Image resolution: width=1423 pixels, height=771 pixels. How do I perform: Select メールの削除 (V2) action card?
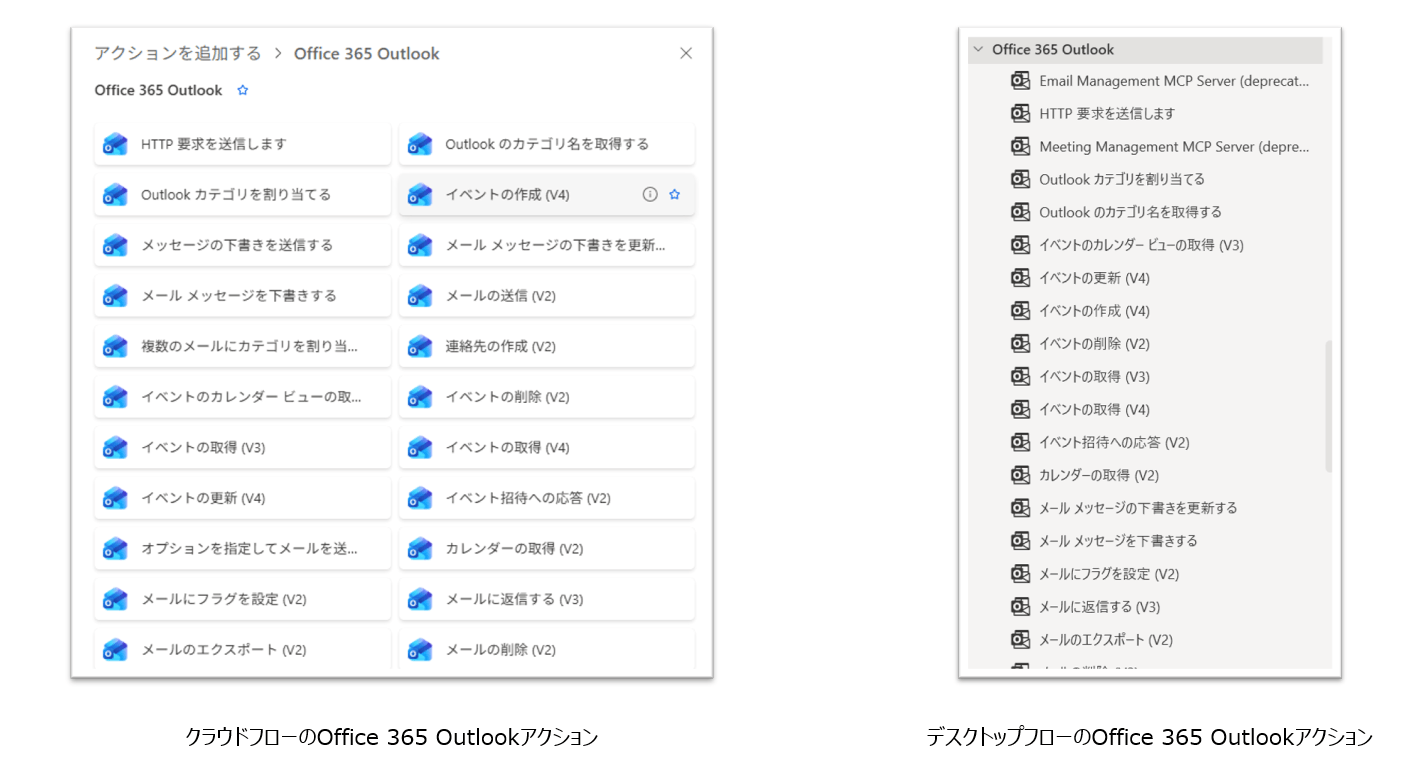coord(546,650)
